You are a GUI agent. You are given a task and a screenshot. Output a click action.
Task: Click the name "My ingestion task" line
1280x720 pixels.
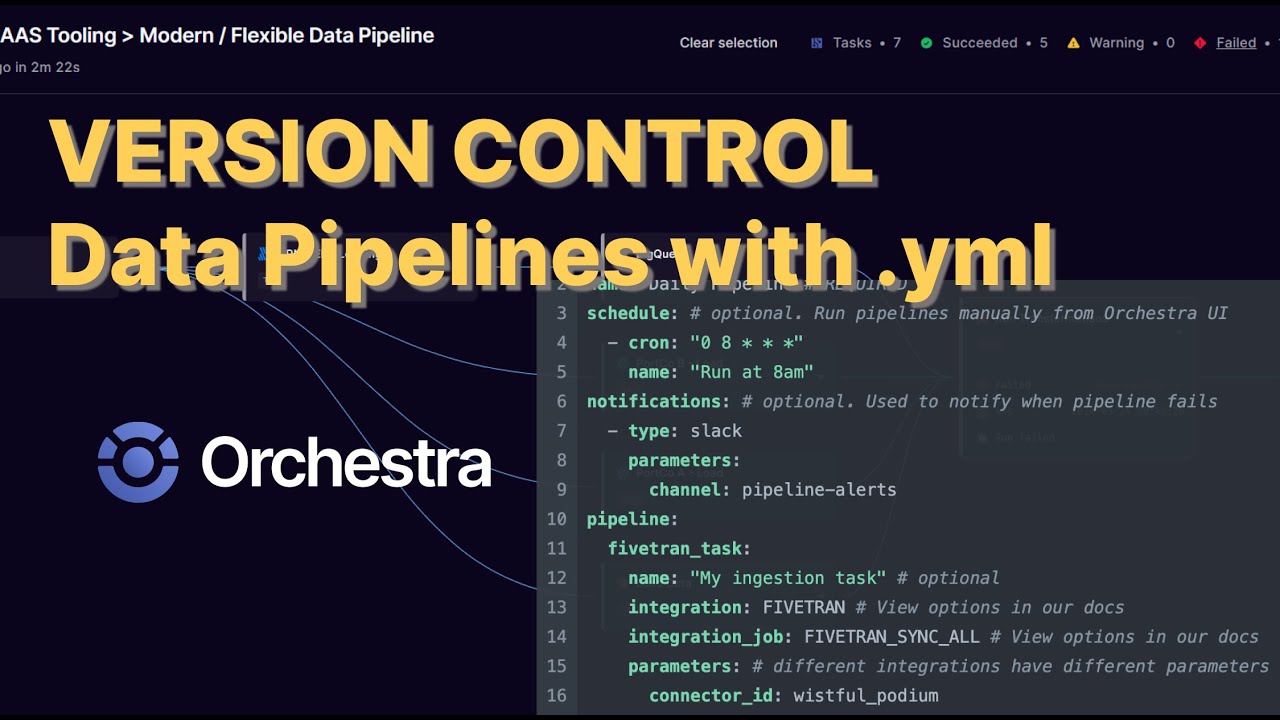click(x=813, y=578)
